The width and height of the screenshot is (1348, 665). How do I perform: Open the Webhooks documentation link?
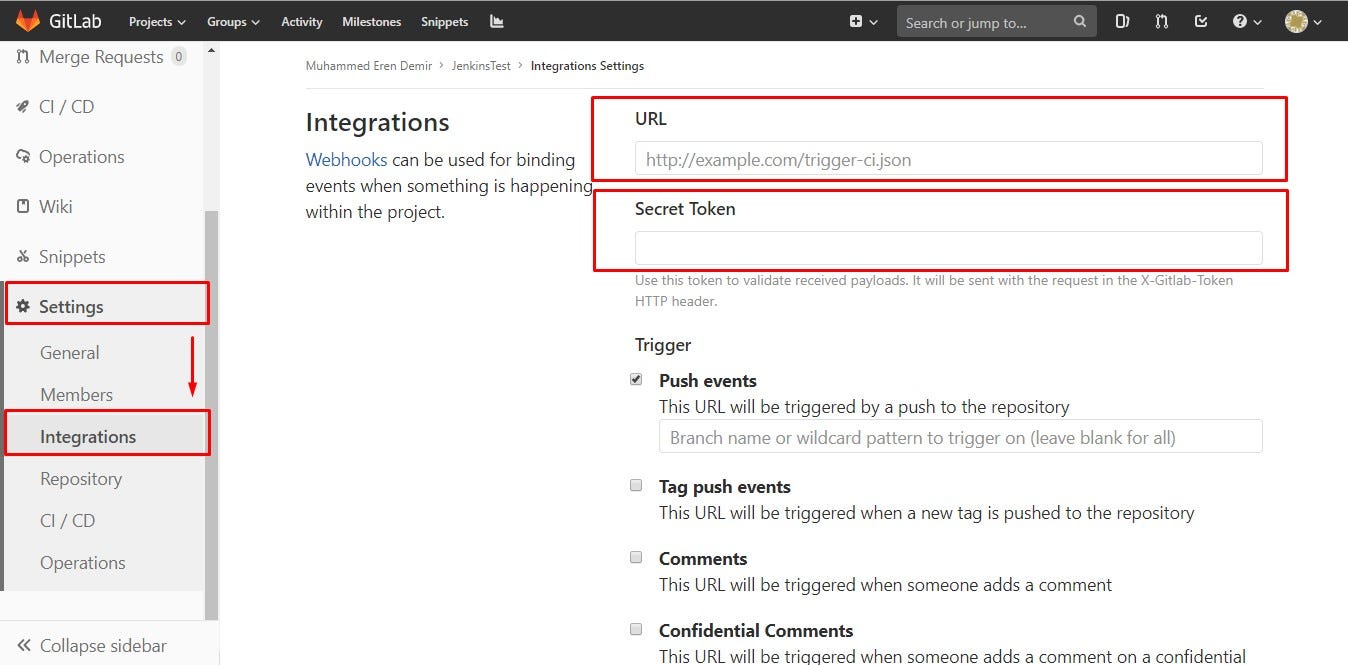point(346,159)
